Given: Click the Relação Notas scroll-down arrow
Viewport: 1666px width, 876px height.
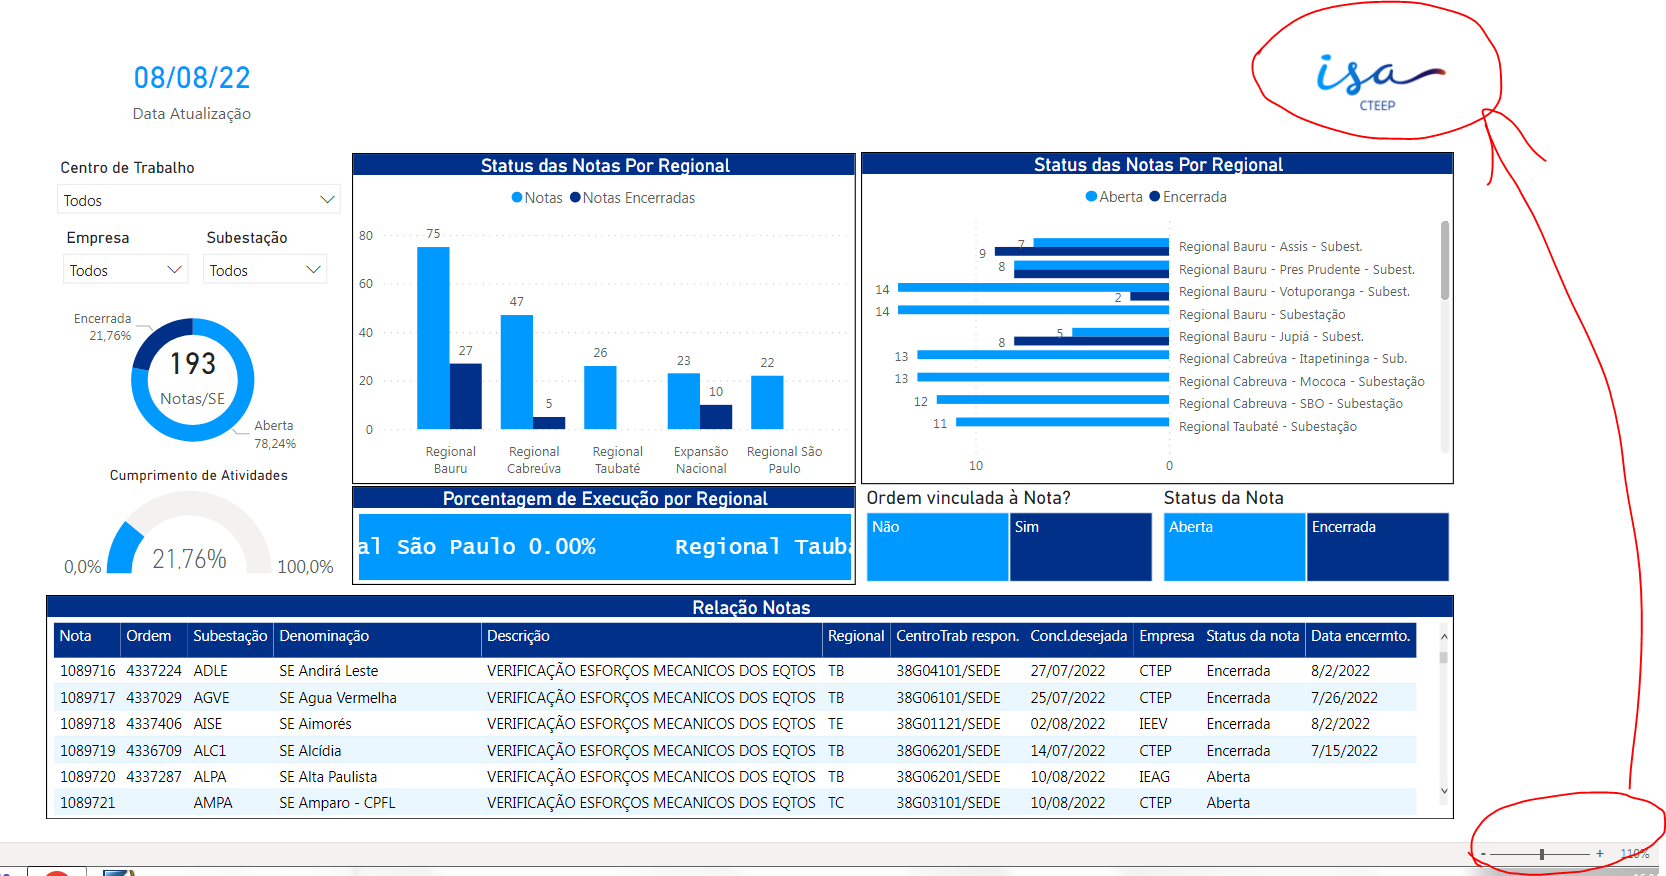Looking at the screenshot, I should [1443, 791].
